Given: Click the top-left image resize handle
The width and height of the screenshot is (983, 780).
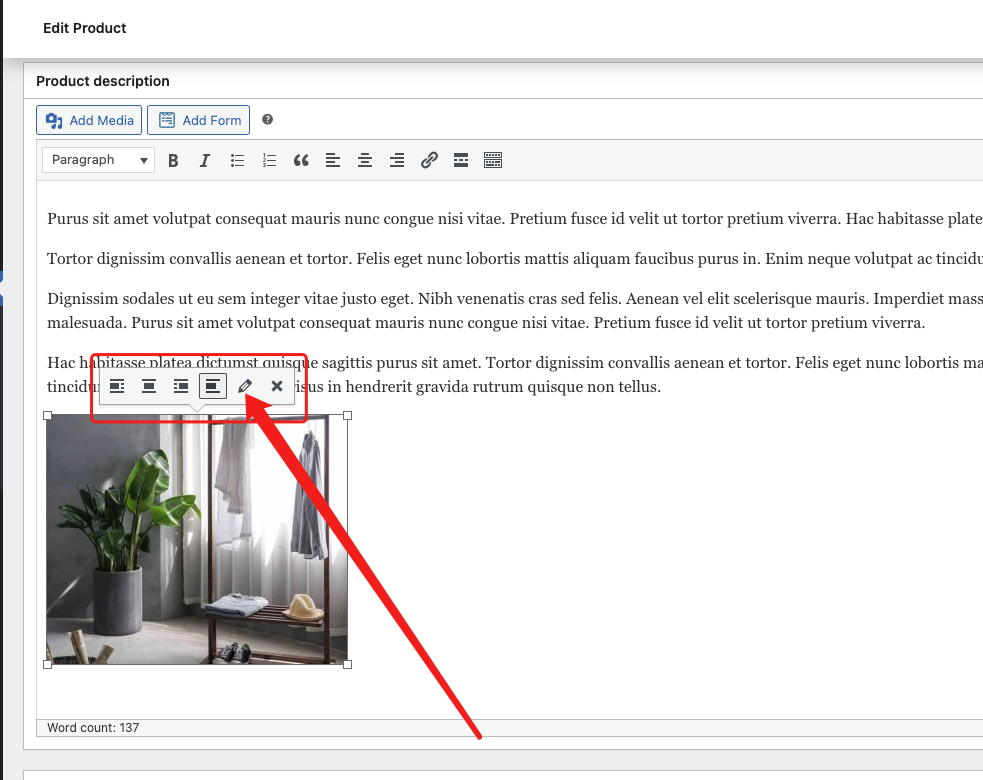Looking at the screenshot, I should point(47,415).
